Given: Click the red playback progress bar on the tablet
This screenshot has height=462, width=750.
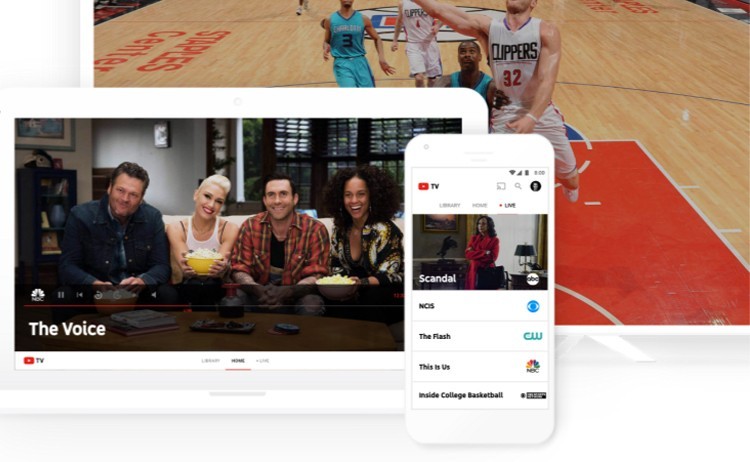Looking at the screenshot, I should pos(108,306).
